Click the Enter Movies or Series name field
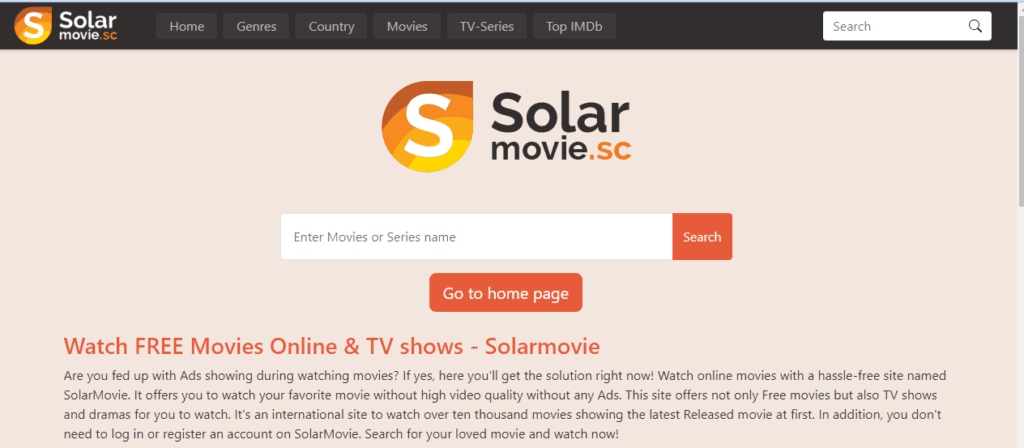The height and width of the screenshot is (448, 1024). [477, 236]
